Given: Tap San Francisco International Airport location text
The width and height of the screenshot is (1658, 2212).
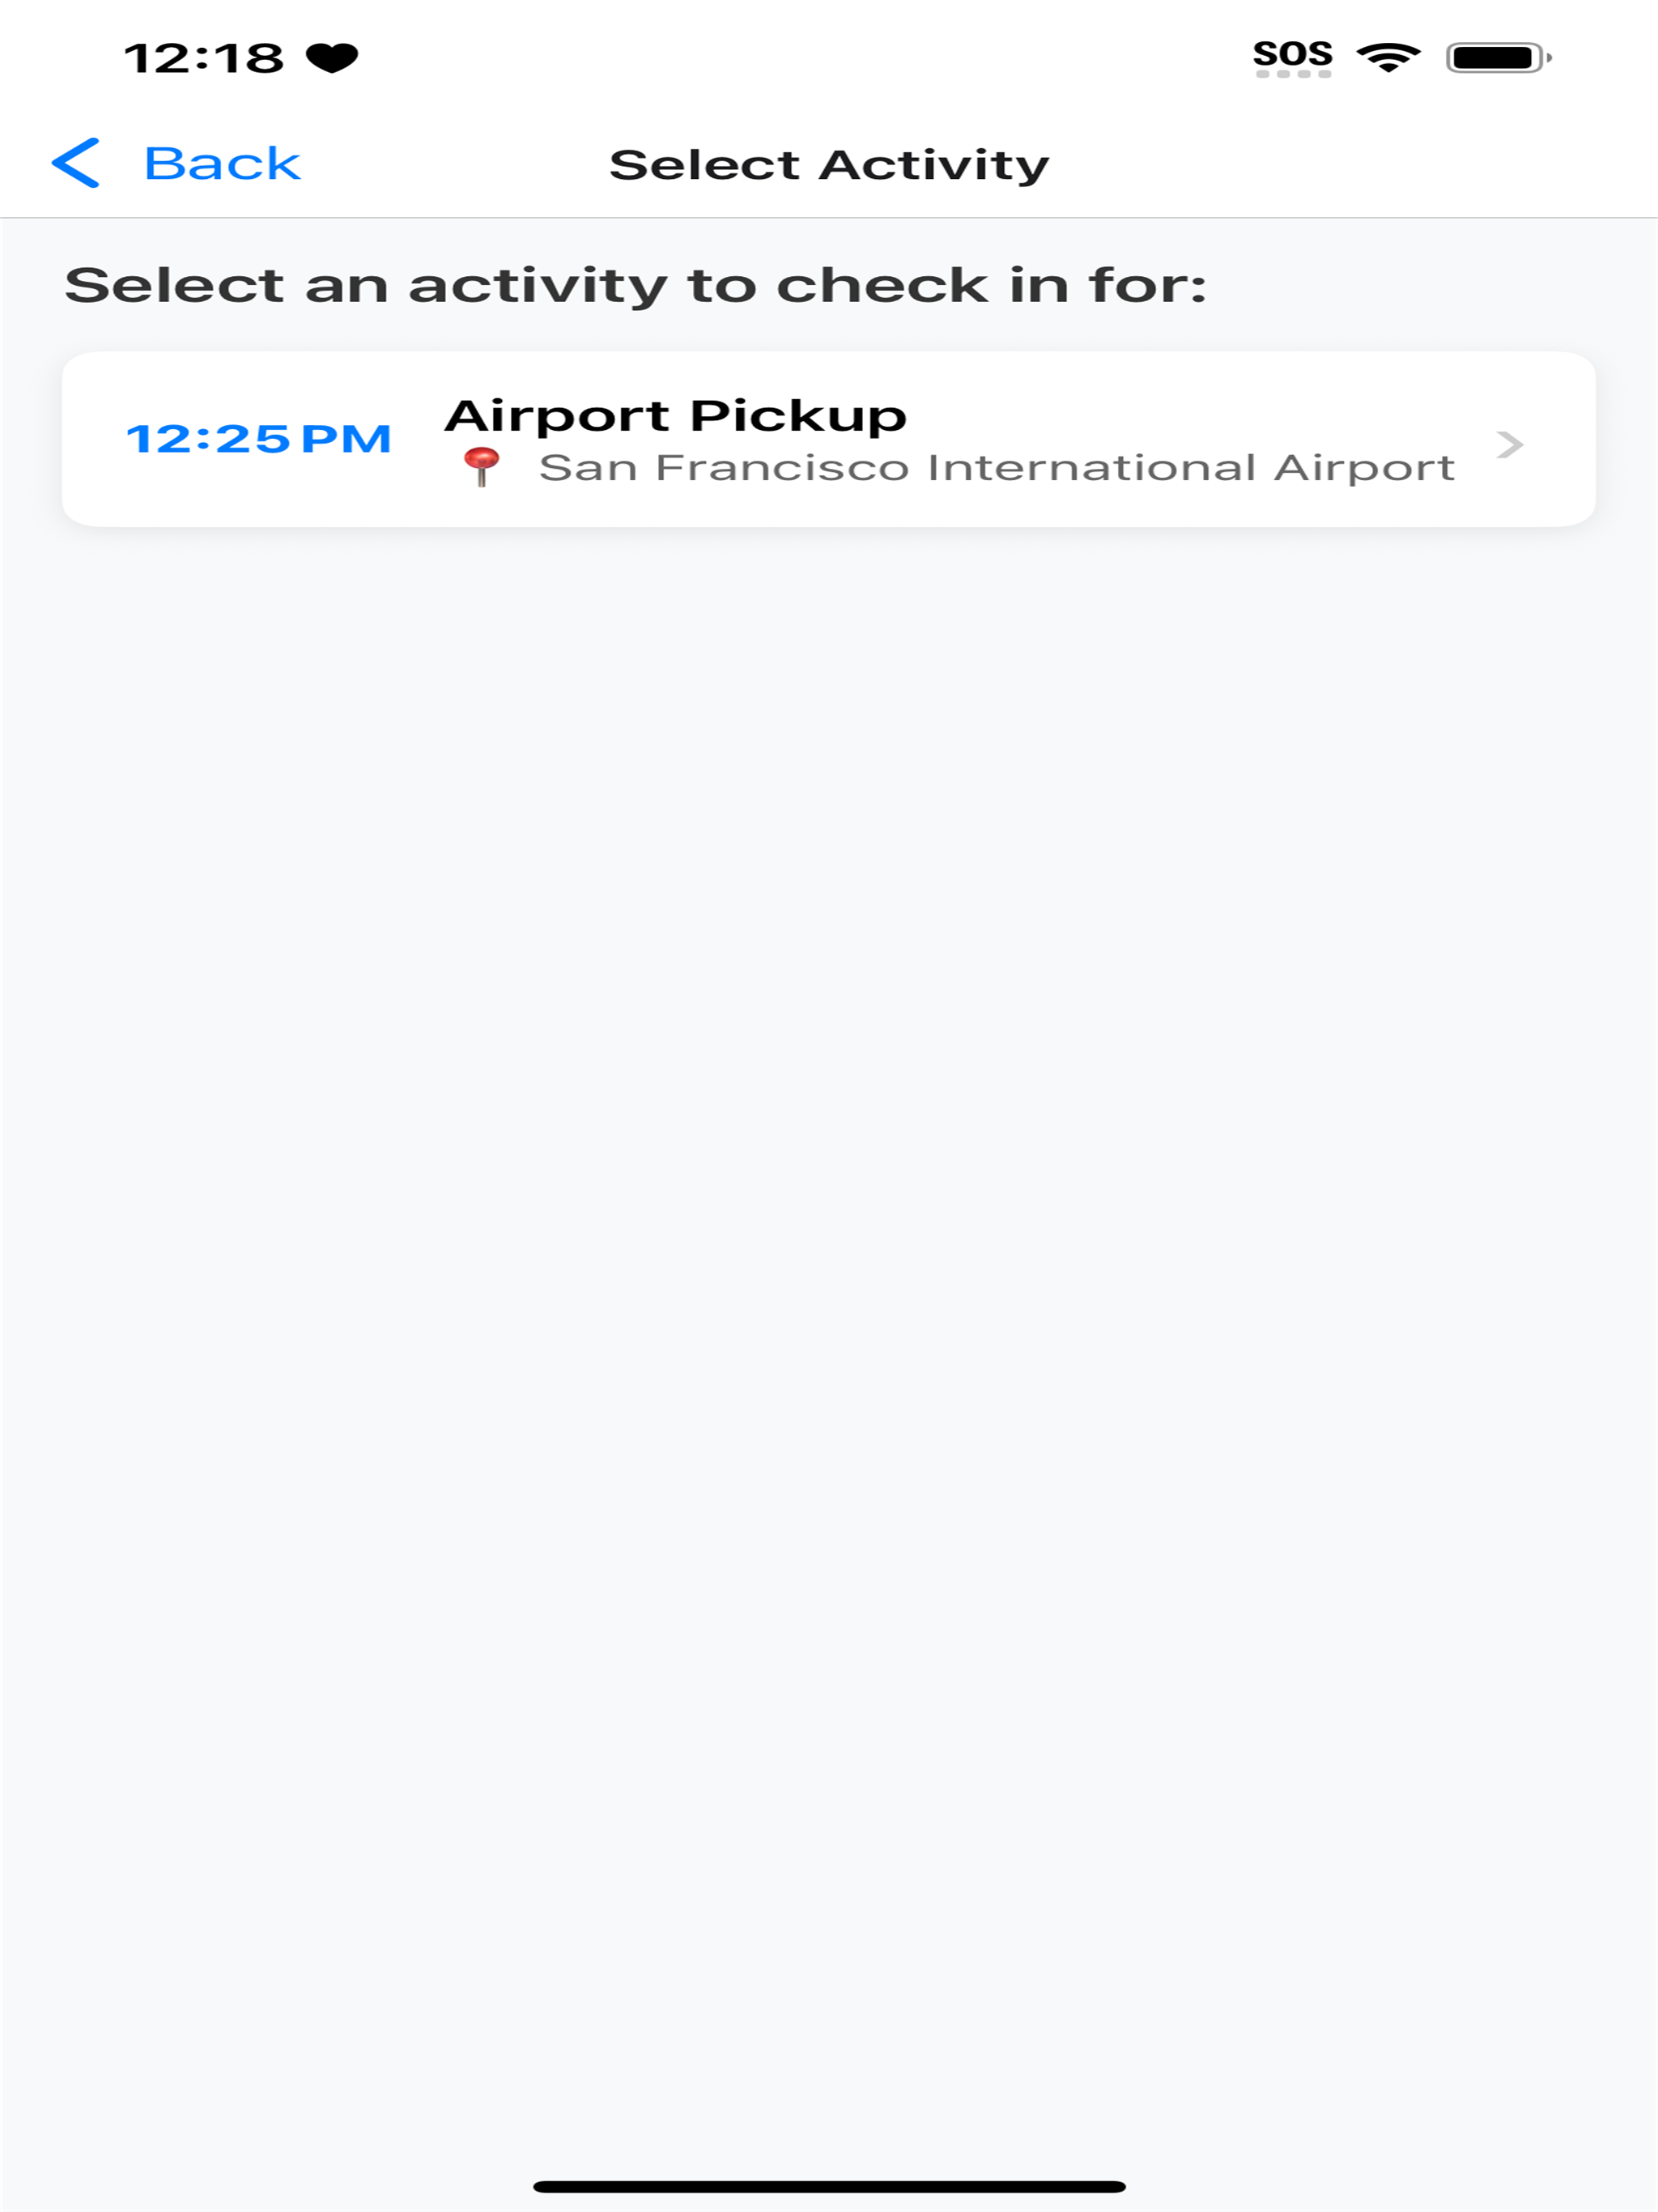Looking at the screenshot, I should 996,468.
